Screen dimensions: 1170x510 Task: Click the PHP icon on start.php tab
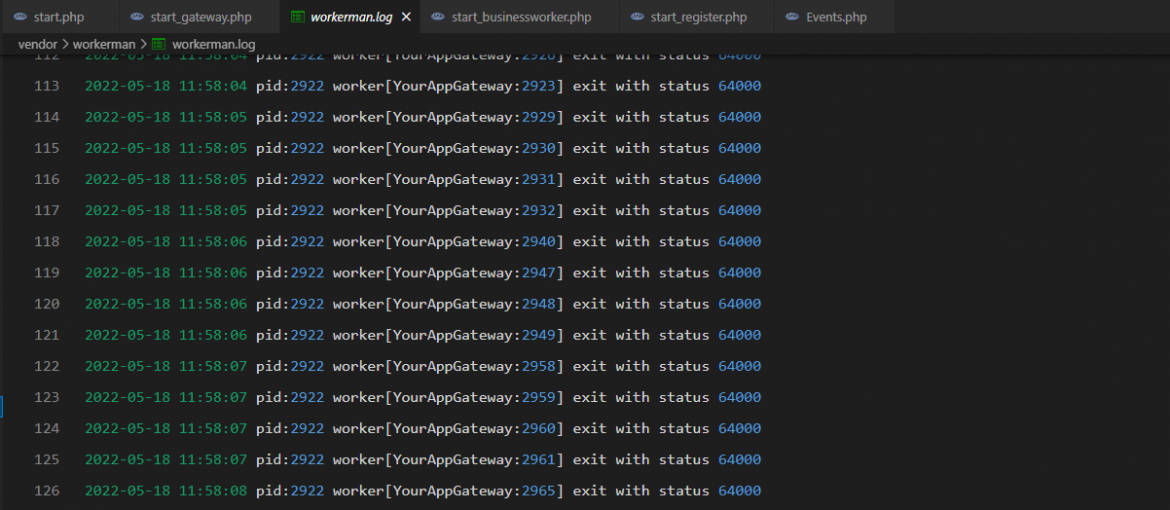pos(20,16)
